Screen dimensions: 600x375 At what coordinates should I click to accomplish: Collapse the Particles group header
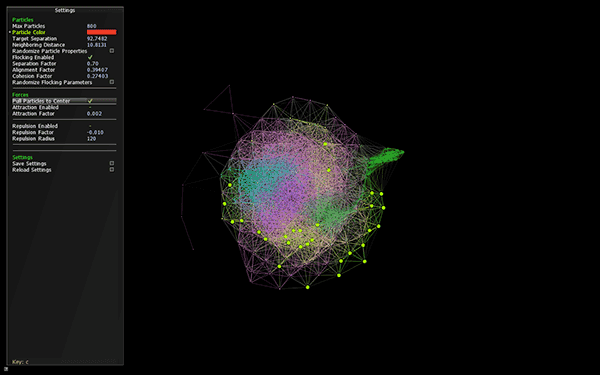23,20
